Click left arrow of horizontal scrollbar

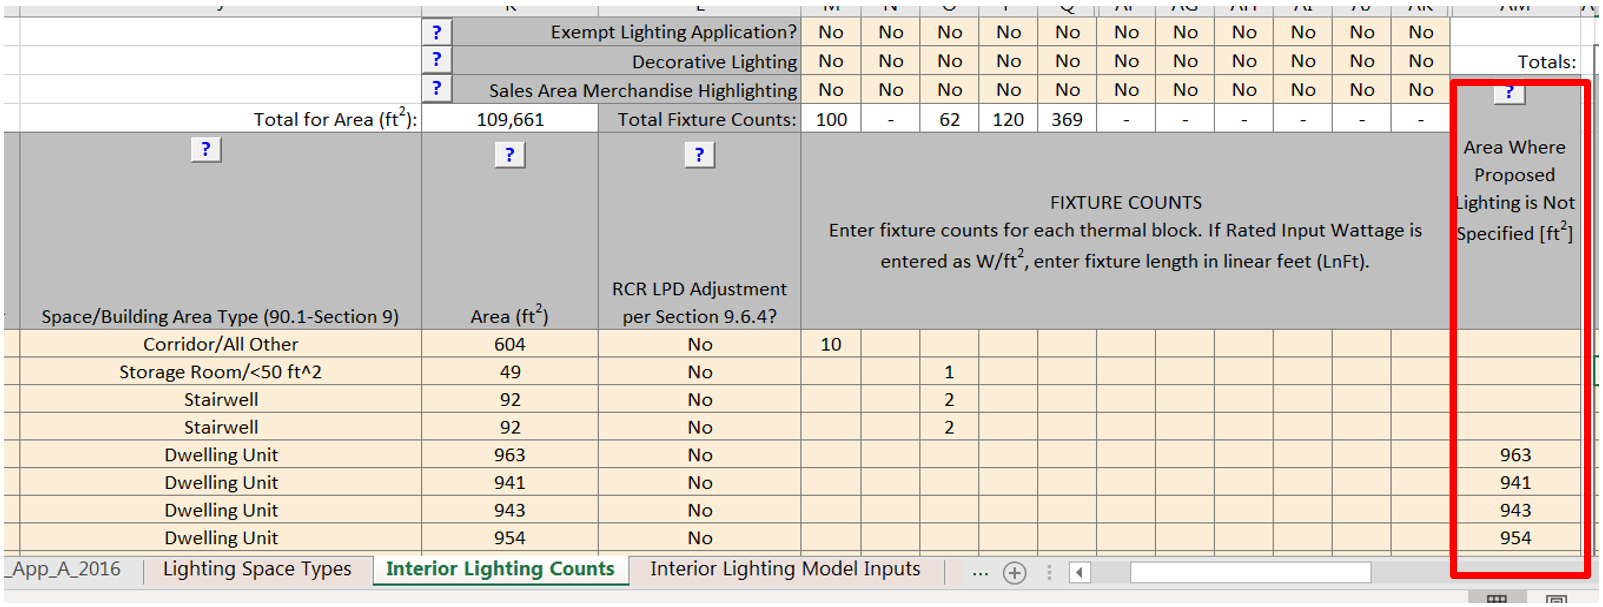point(1079,573)
